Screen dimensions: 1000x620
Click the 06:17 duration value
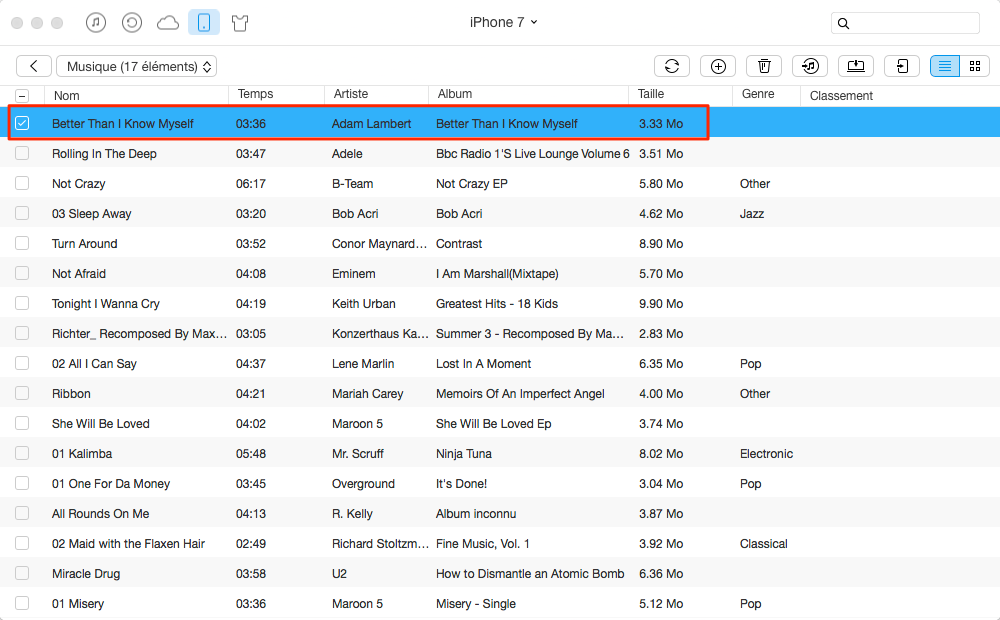251,184
